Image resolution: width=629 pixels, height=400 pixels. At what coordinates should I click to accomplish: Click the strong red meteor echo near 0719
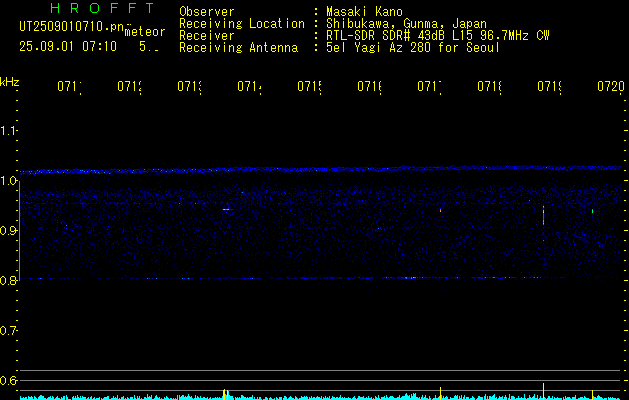tap(544, 216)
